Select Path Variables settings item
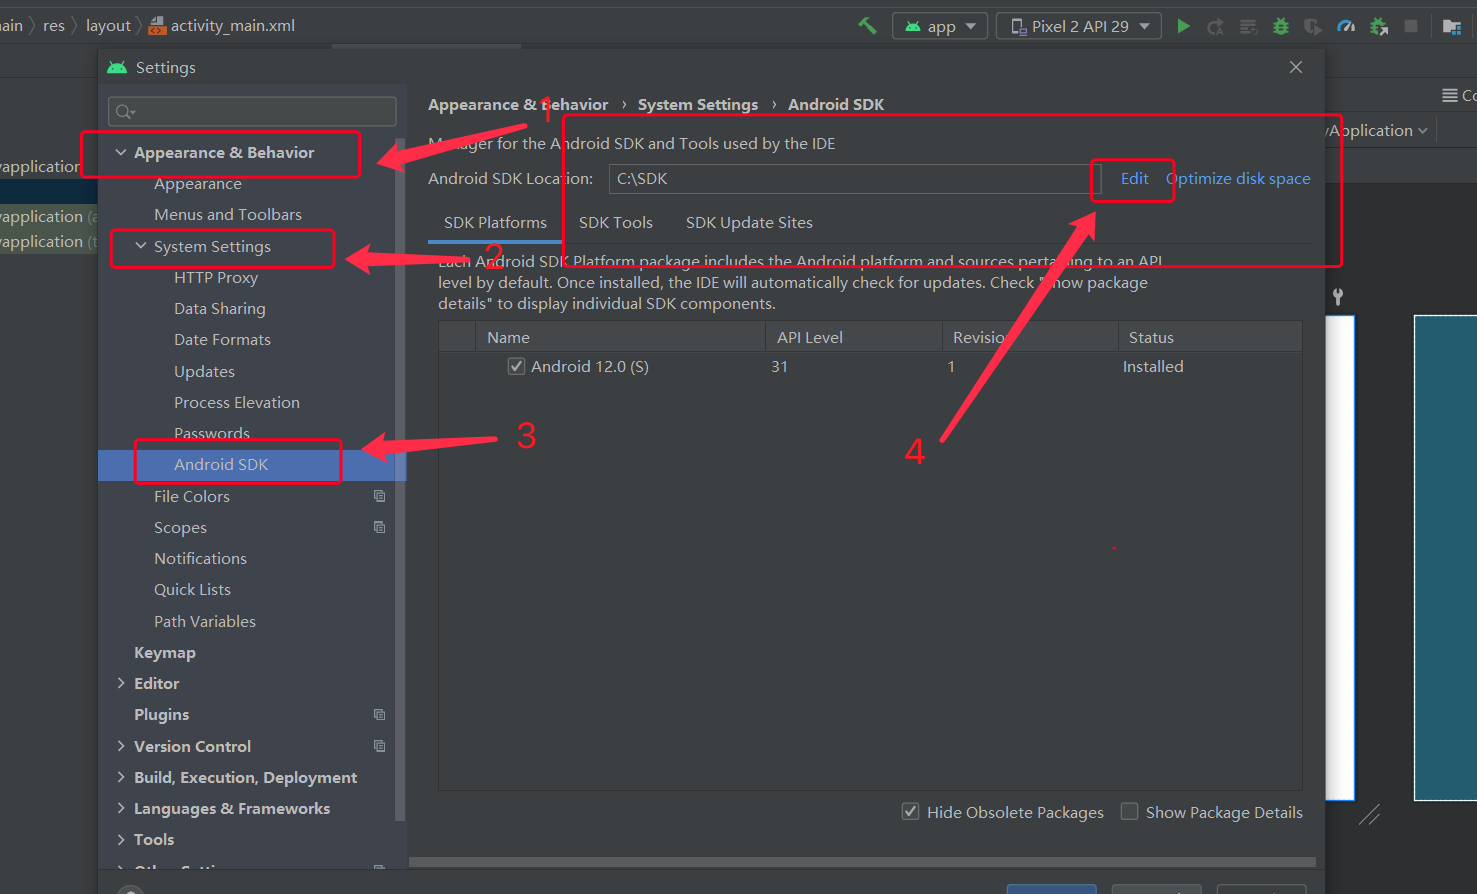 click(x=205, y=621)
